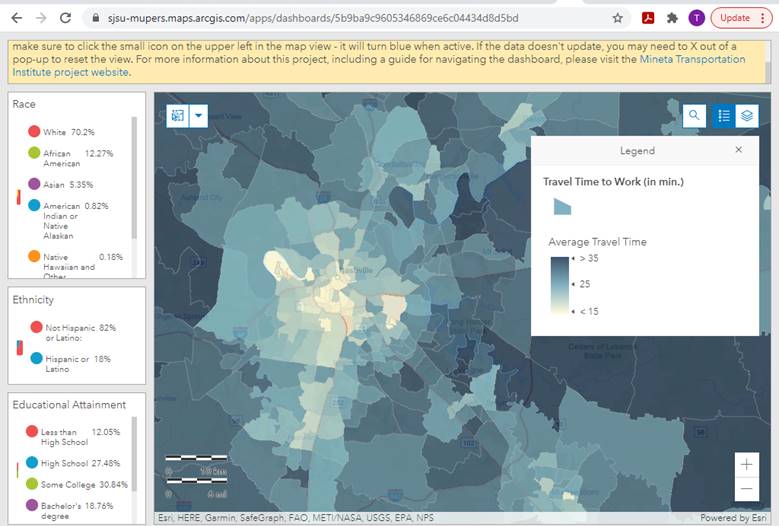Activate the map selection tool icon
Viewport: 779px width, 526px height.
pos(177,116)
